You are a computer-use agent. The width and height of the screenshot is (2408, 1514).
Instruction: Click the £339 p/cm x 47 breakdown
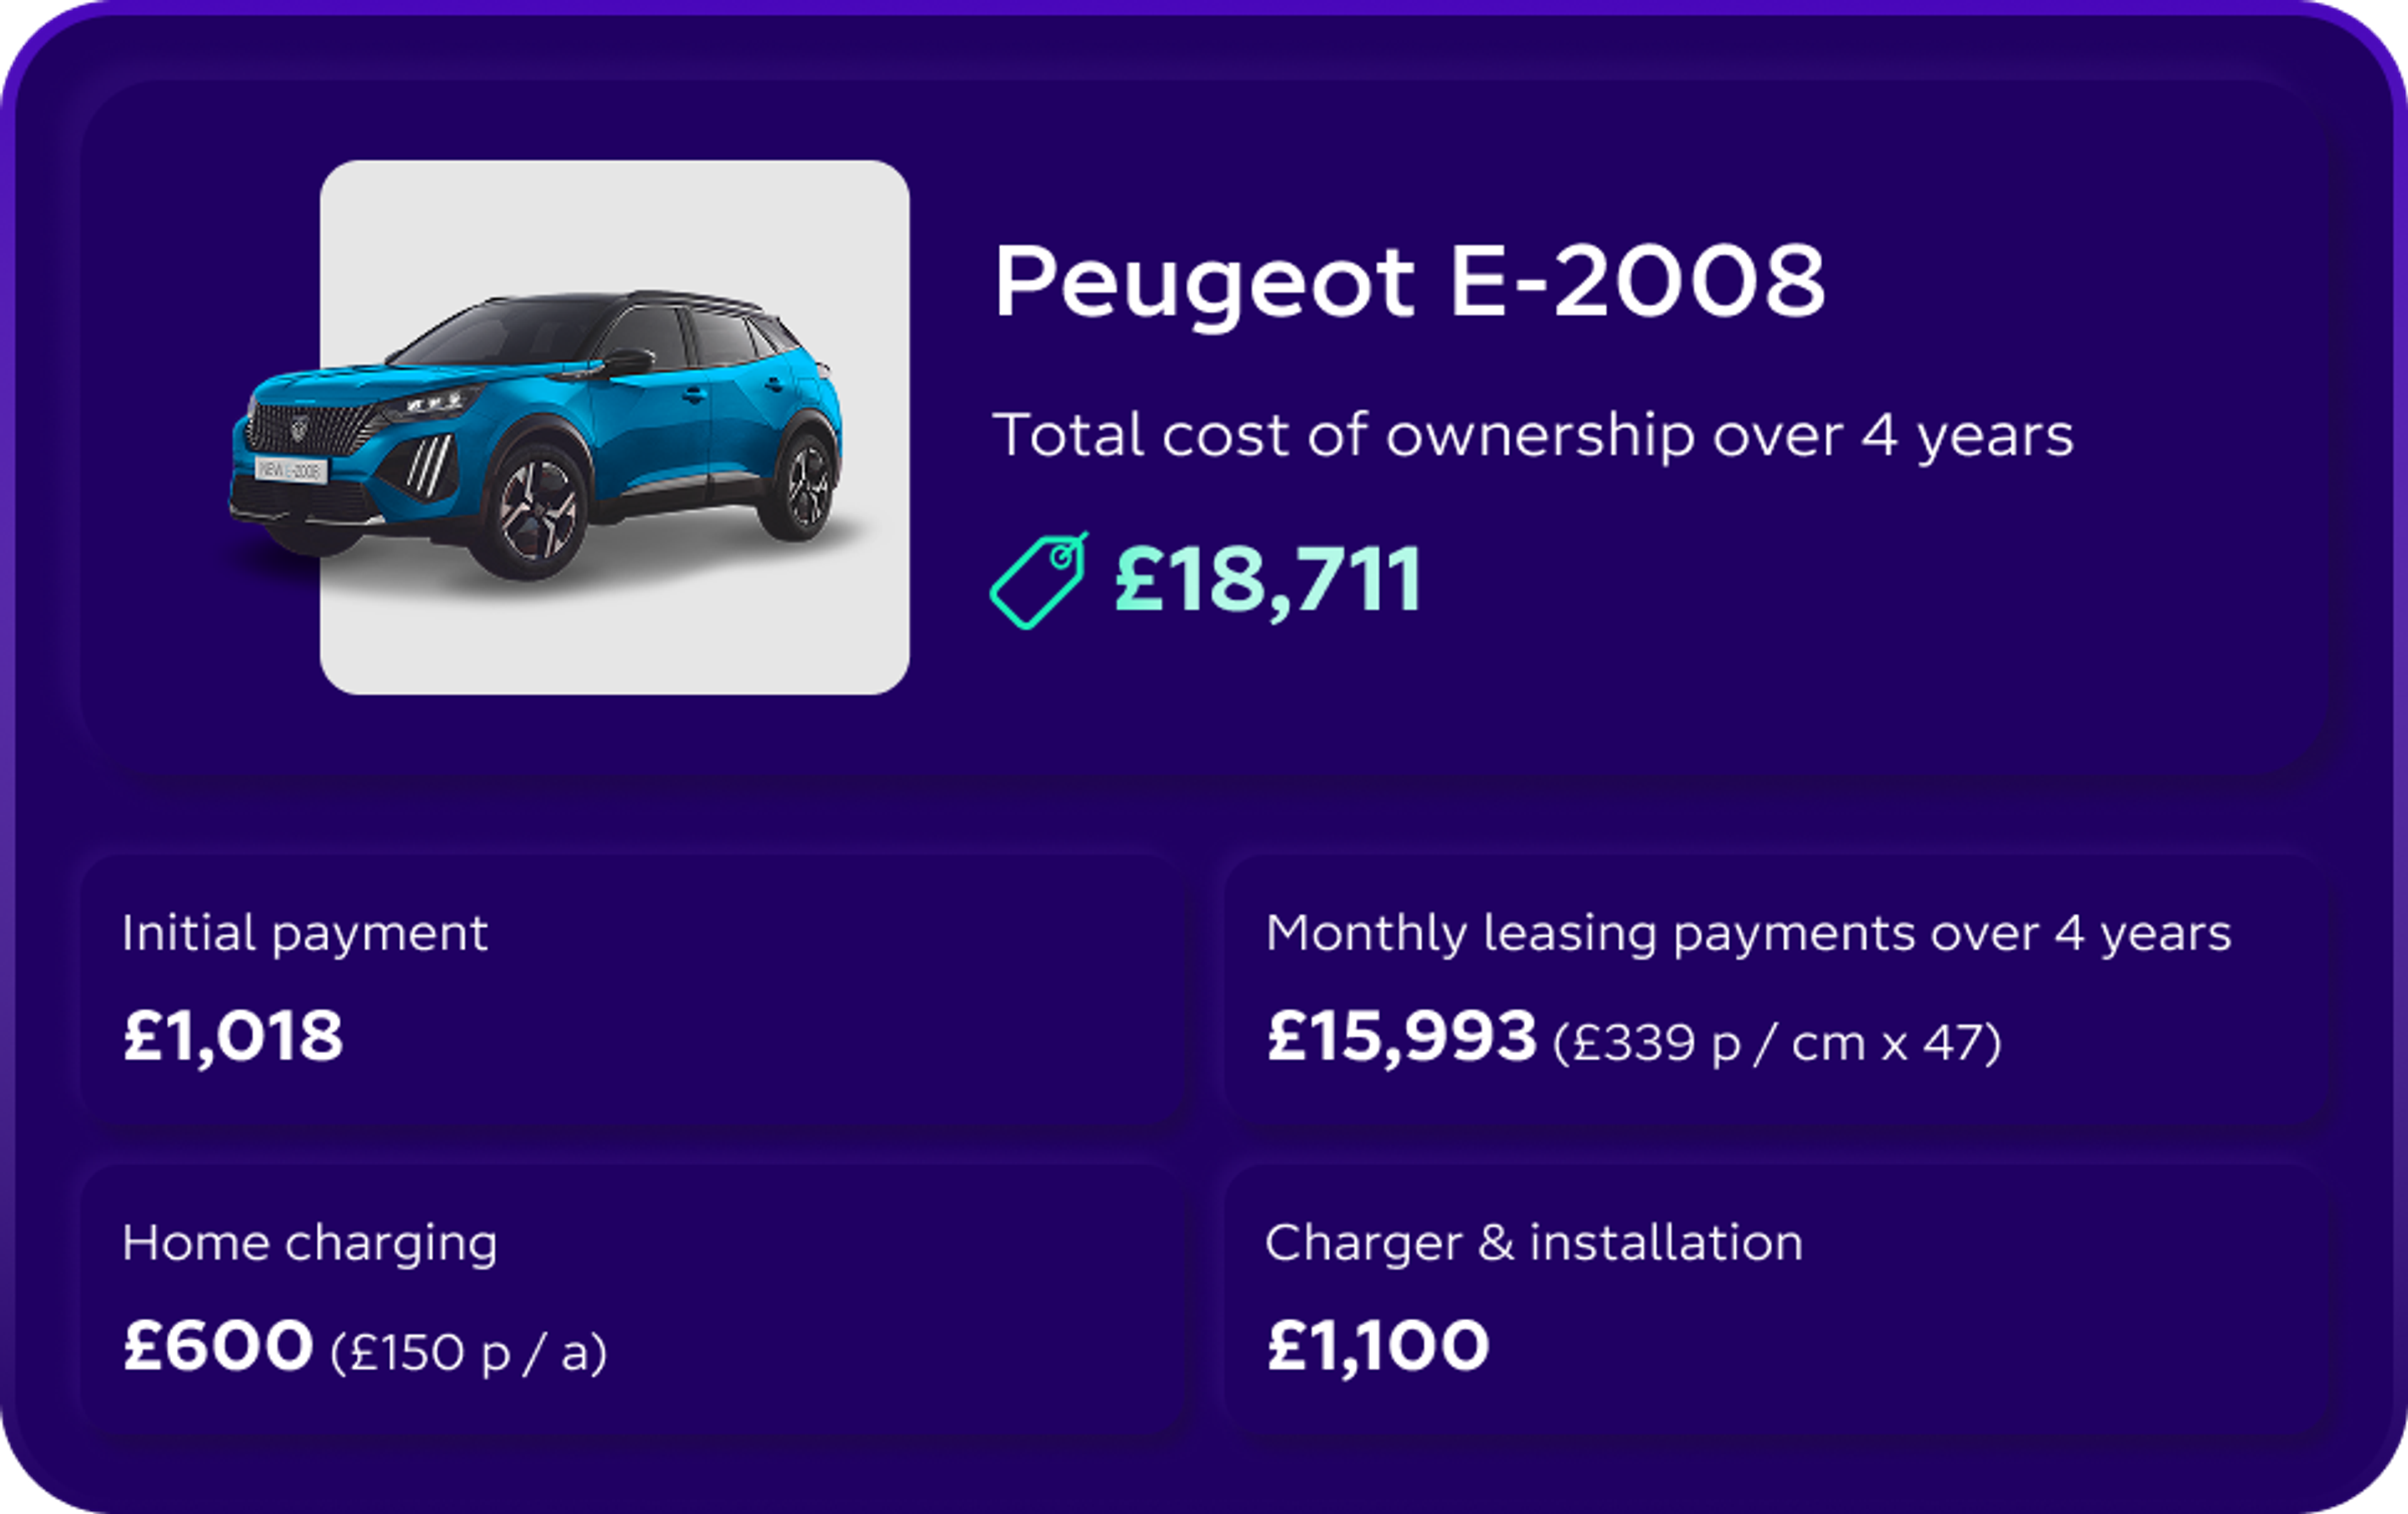[1777, 1044]
